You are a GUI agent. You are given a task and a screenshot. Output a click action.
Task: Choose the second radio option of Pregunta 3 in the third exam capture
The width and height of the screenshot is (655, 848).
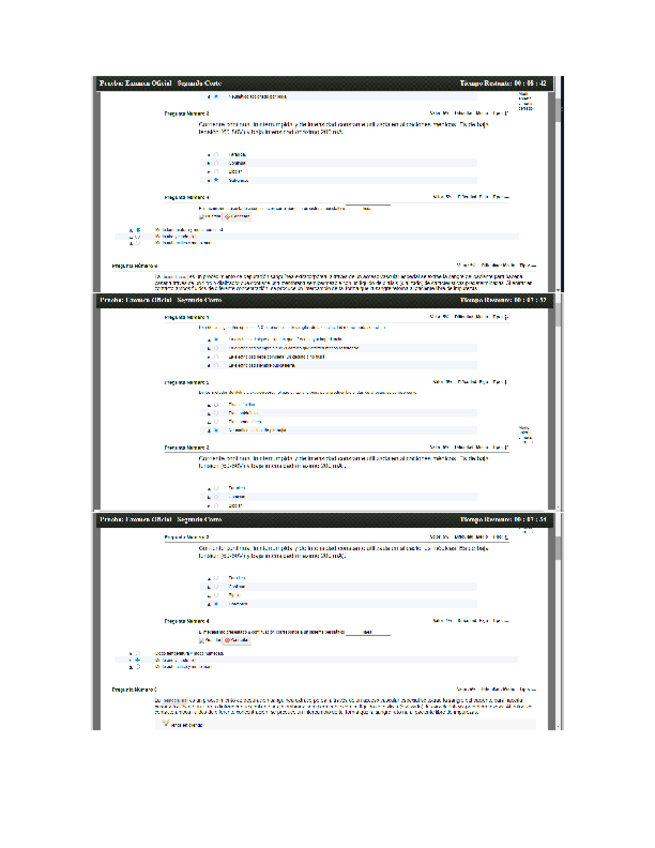click(216, 586)
